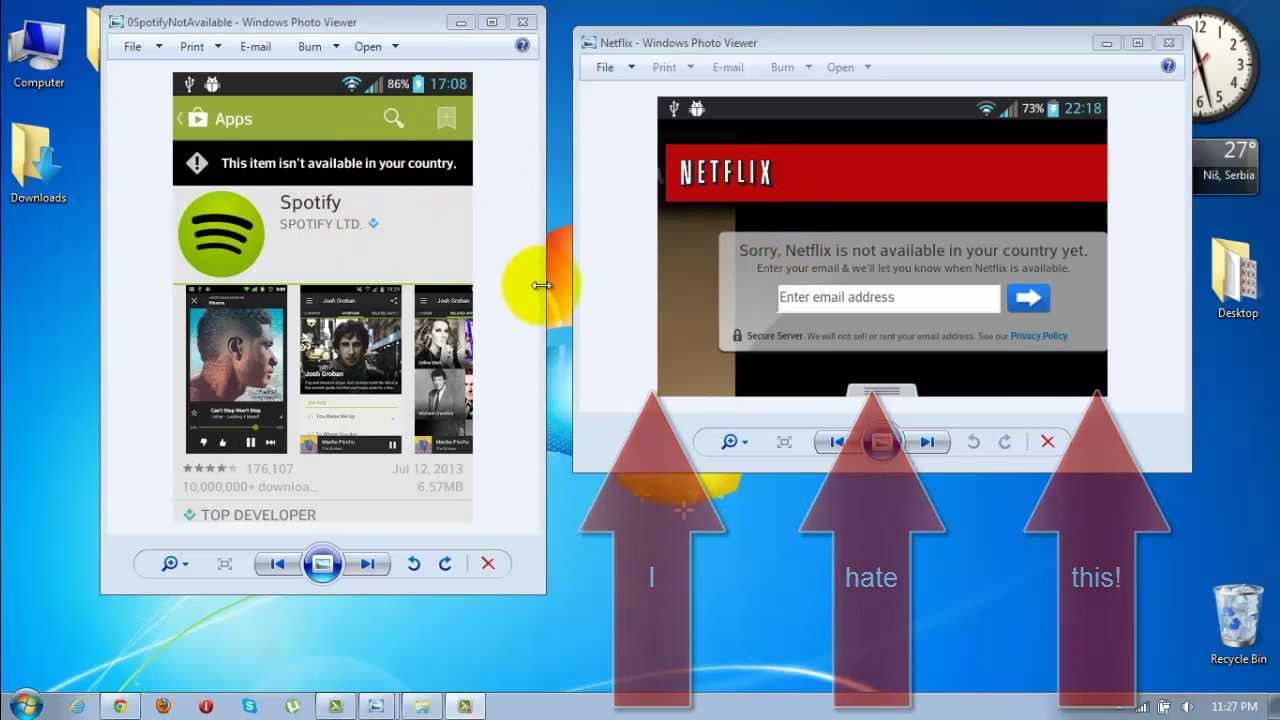Click actual size icon in Spotify window

(x=225, y=564)
